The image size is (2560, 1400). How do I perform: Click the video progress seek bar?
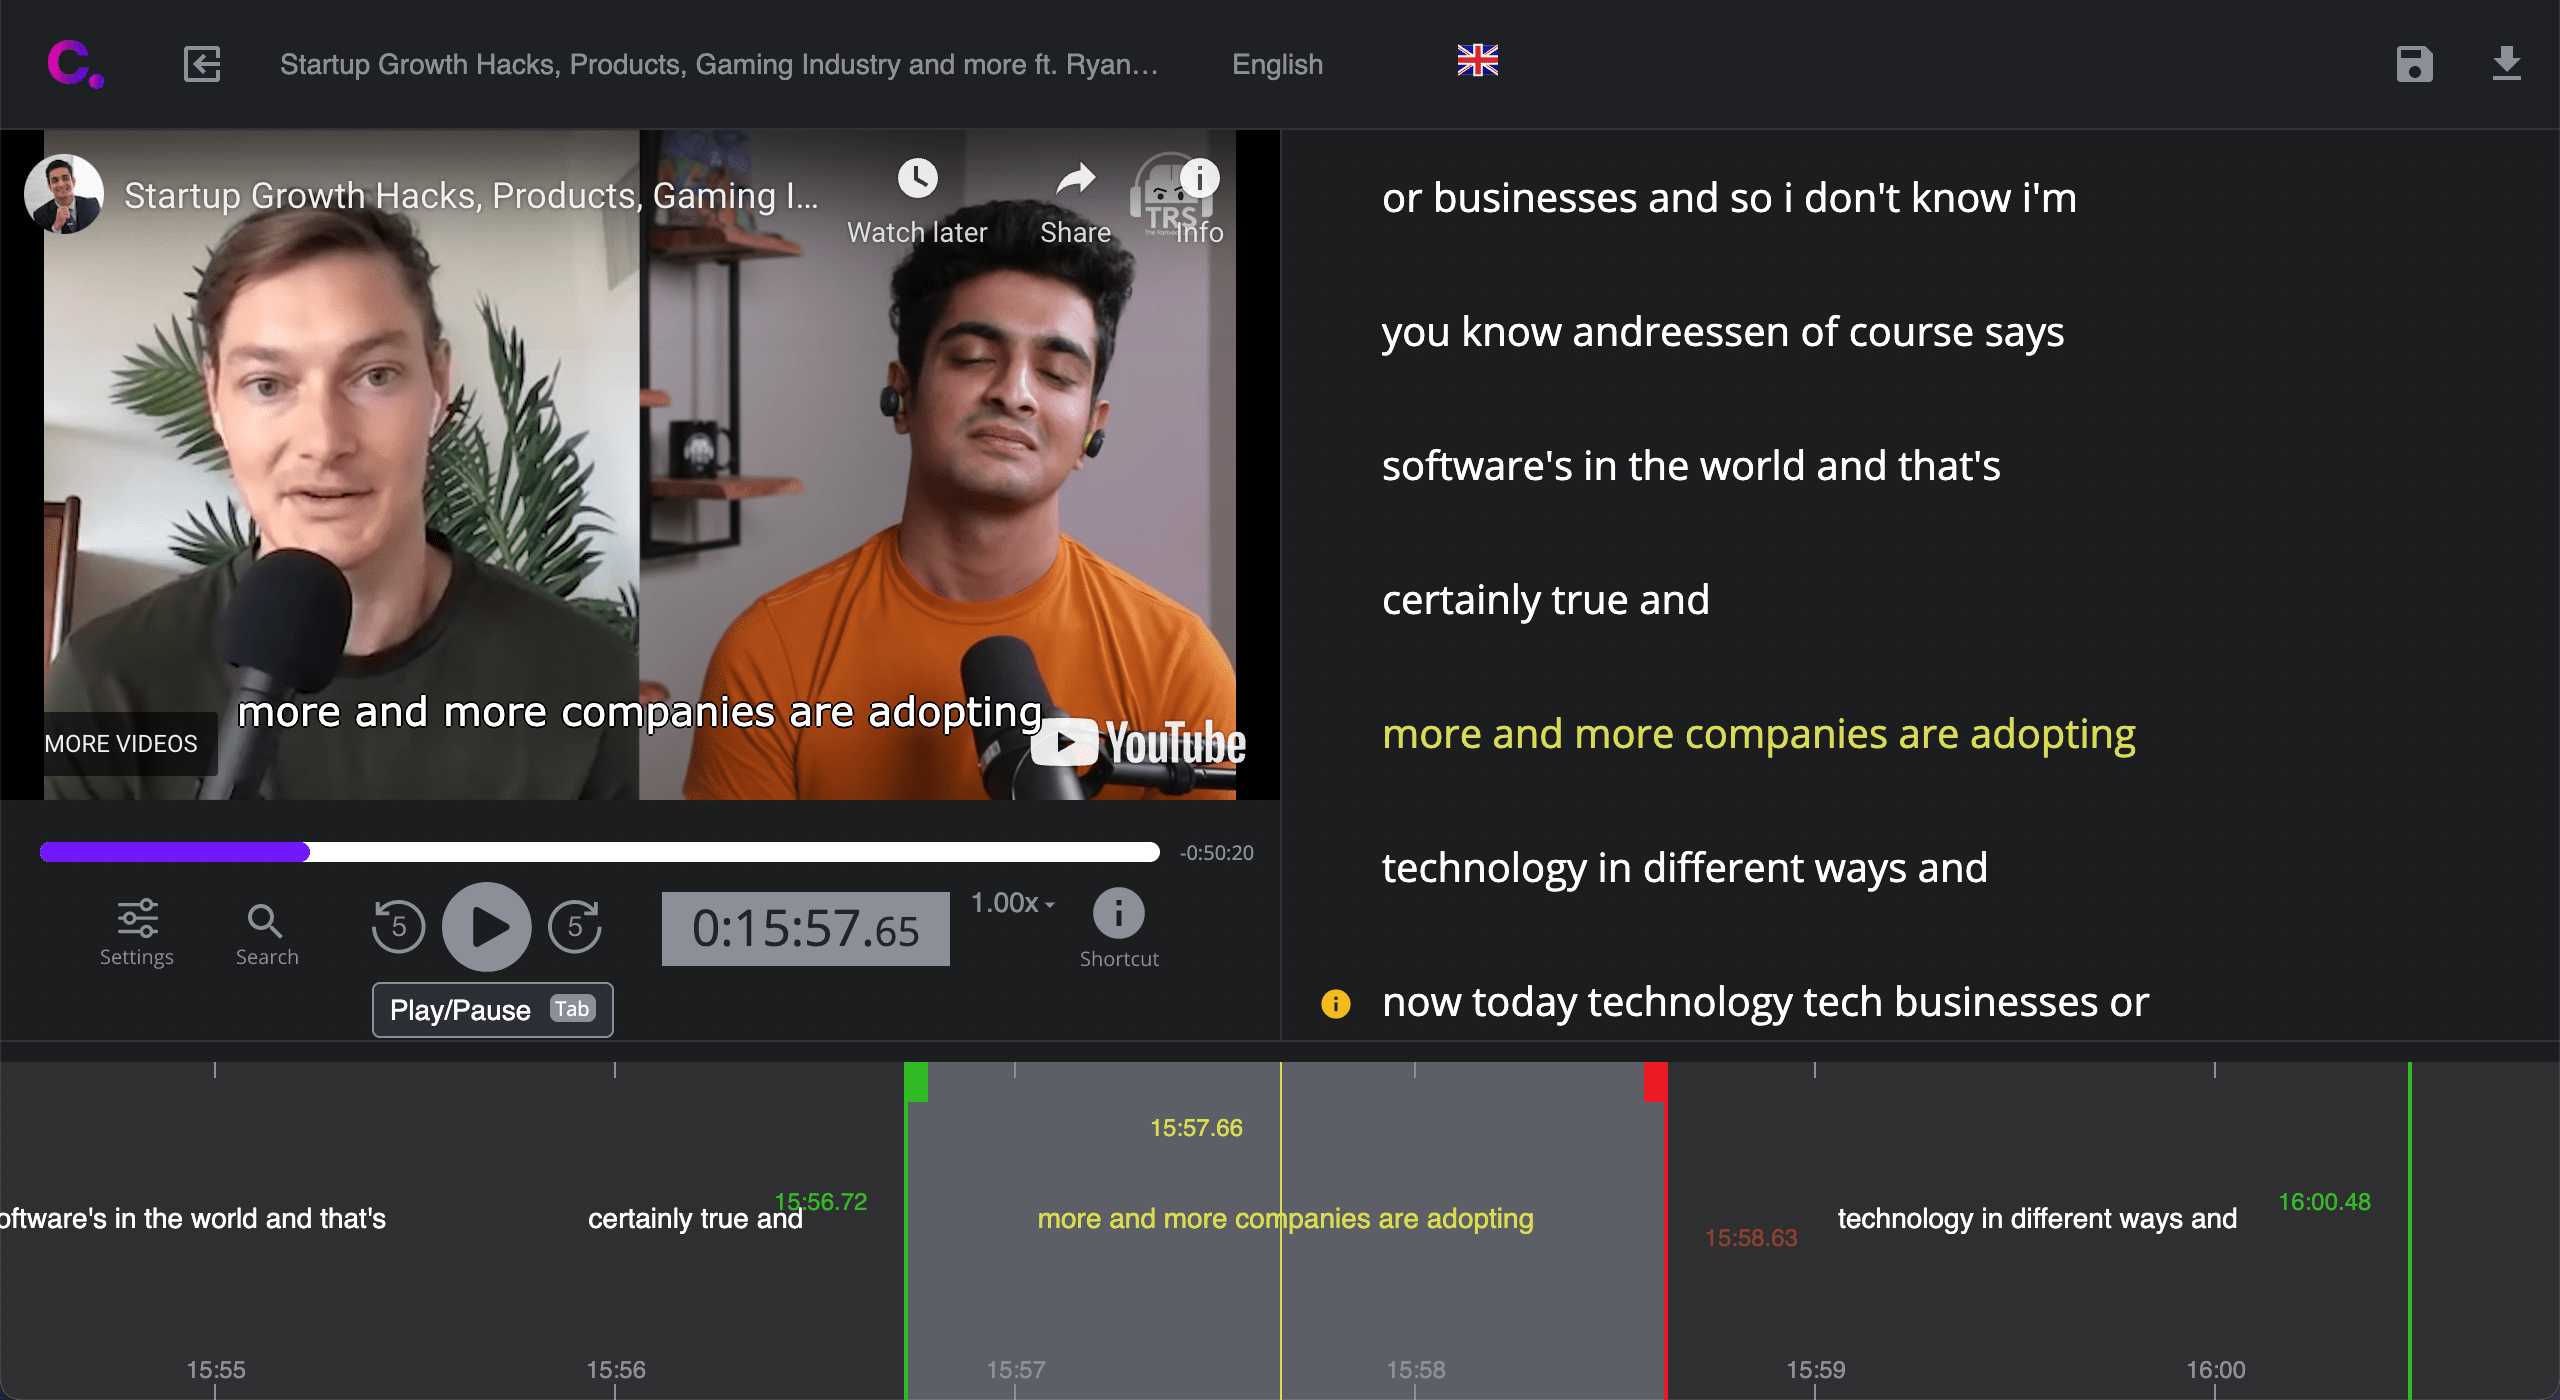600,852
